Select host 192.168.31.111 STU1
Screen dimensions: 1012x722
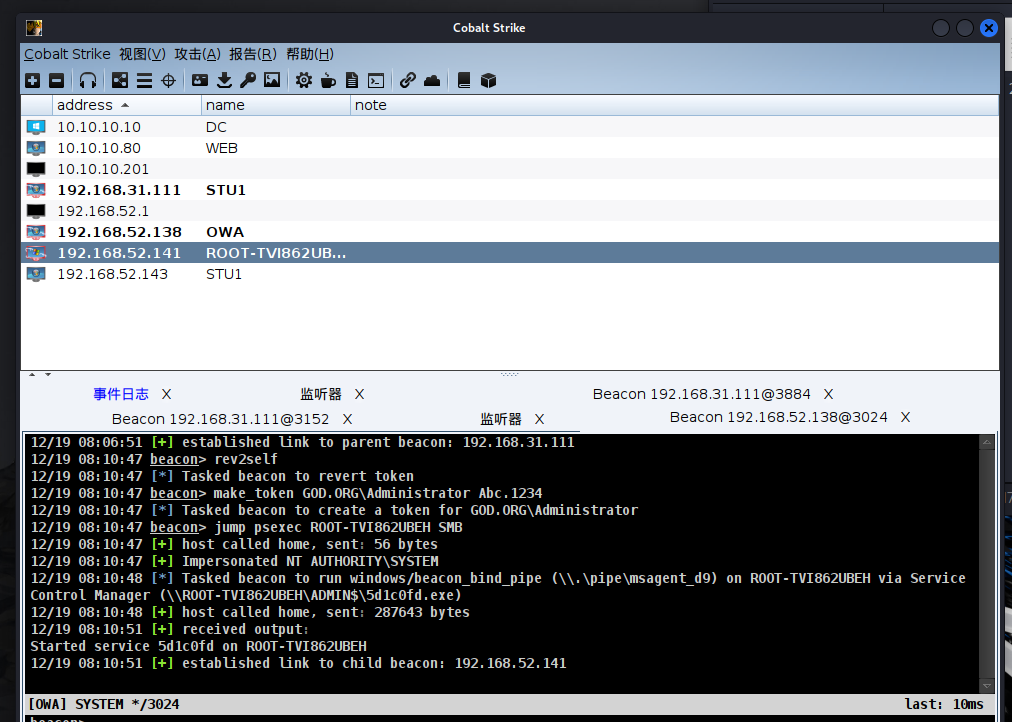(510, 190)
